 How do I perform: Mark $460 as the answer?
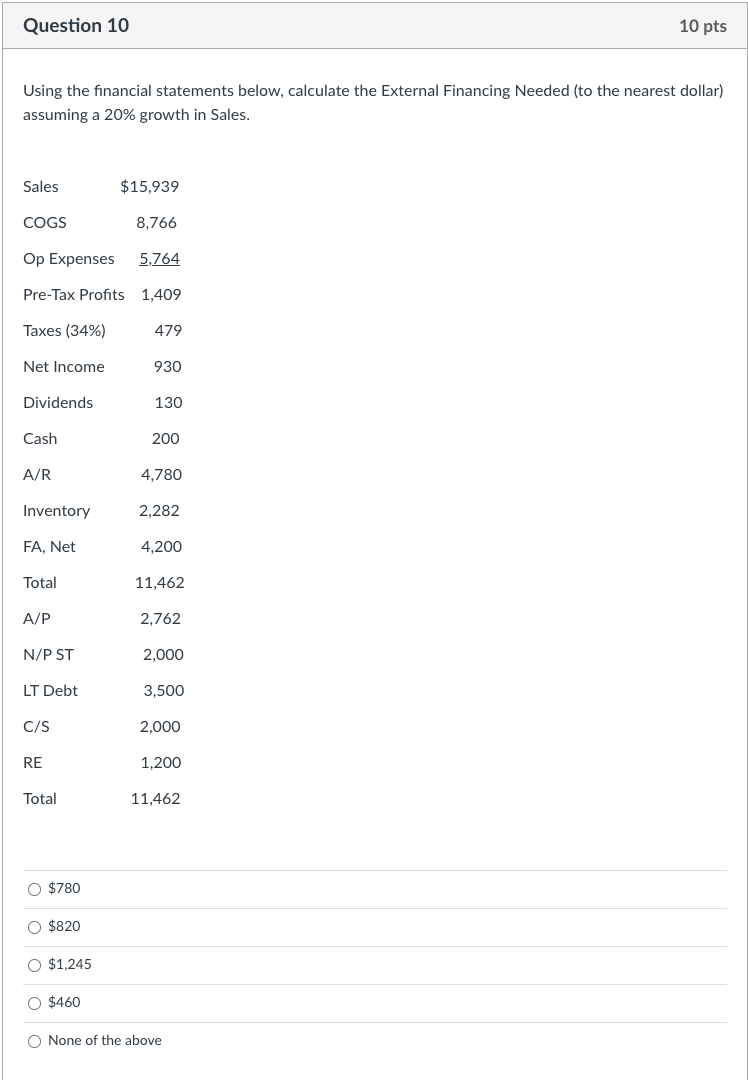[35, 1003]
